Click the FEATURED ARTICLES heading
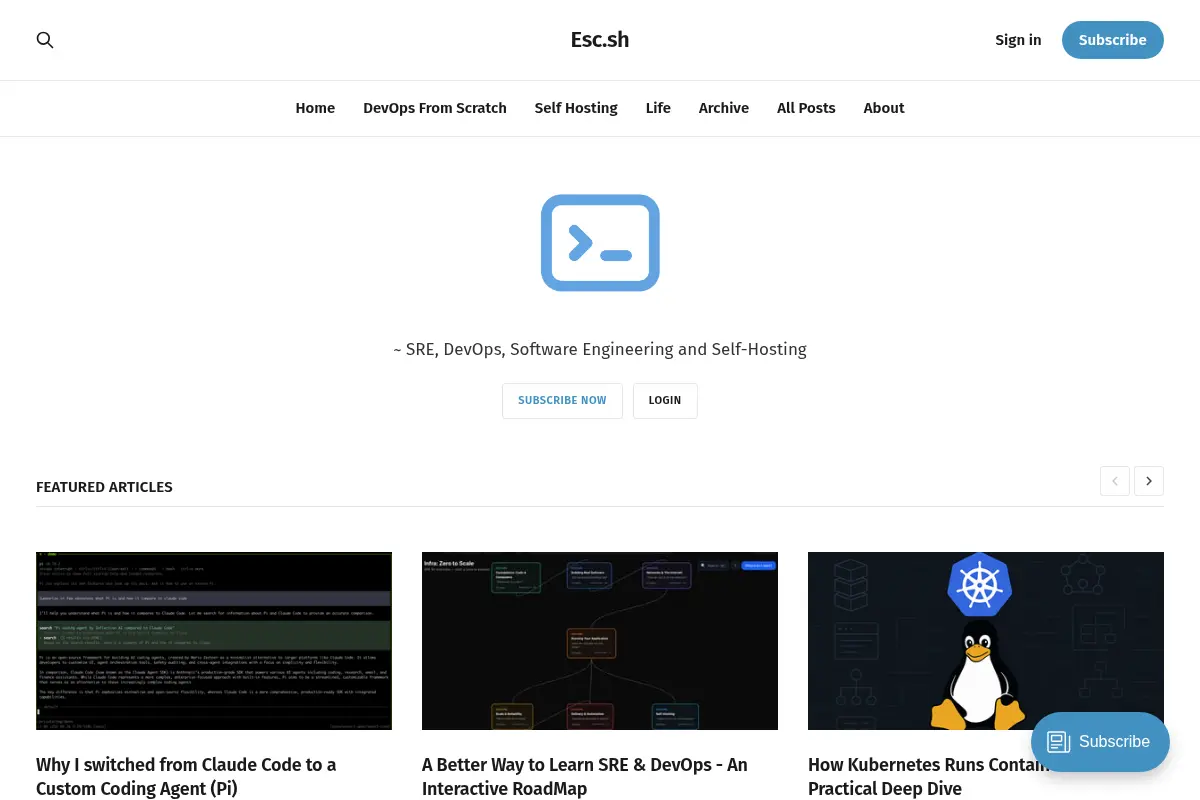Viewport: 1200px width, 800px height. [x=104, y=487]
